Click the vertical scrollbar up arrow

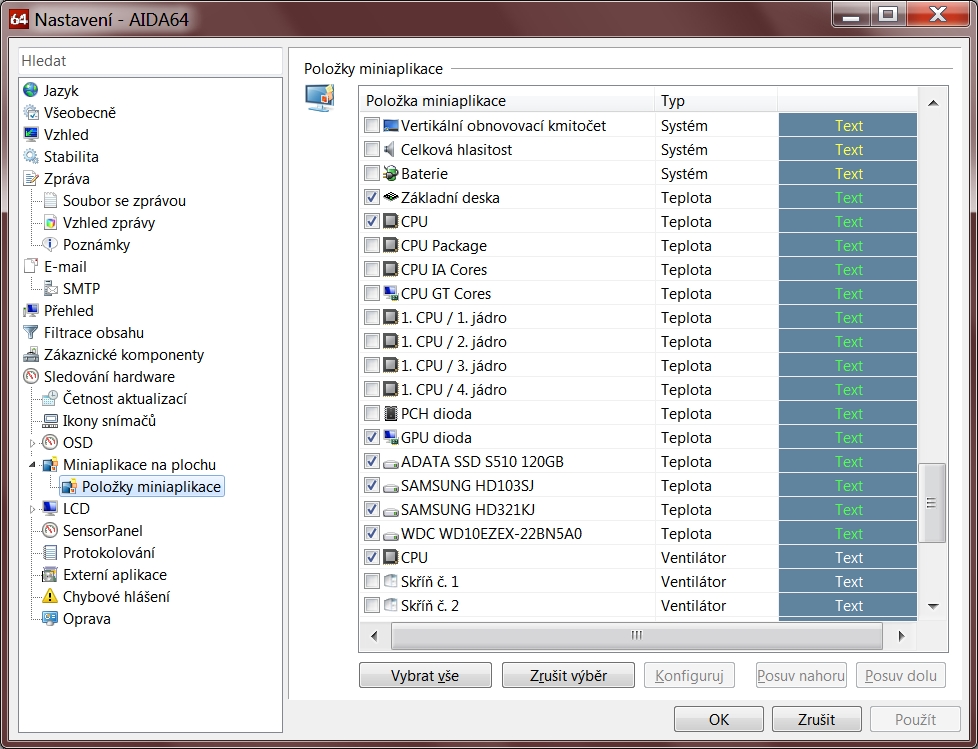pyautogui.click(x=933, y=103)
